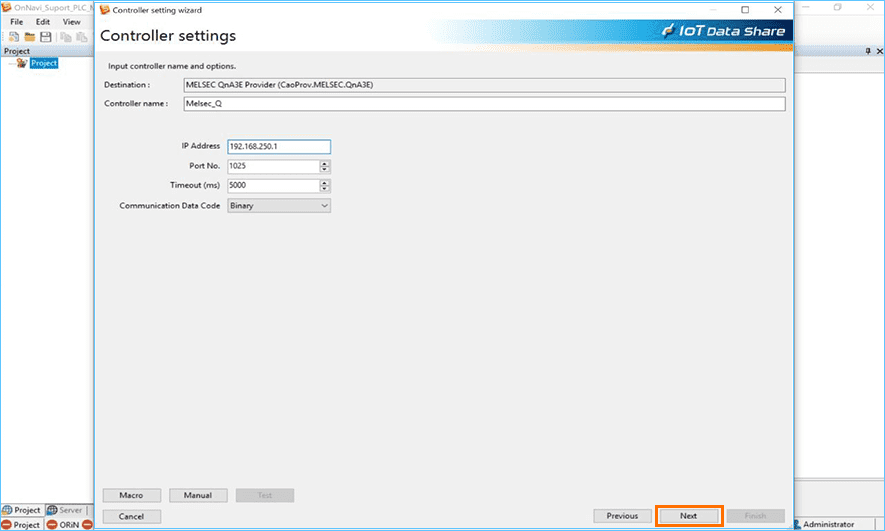885x531 pixels.
Task: Select the Project tree item
Action: pos(44,63)
